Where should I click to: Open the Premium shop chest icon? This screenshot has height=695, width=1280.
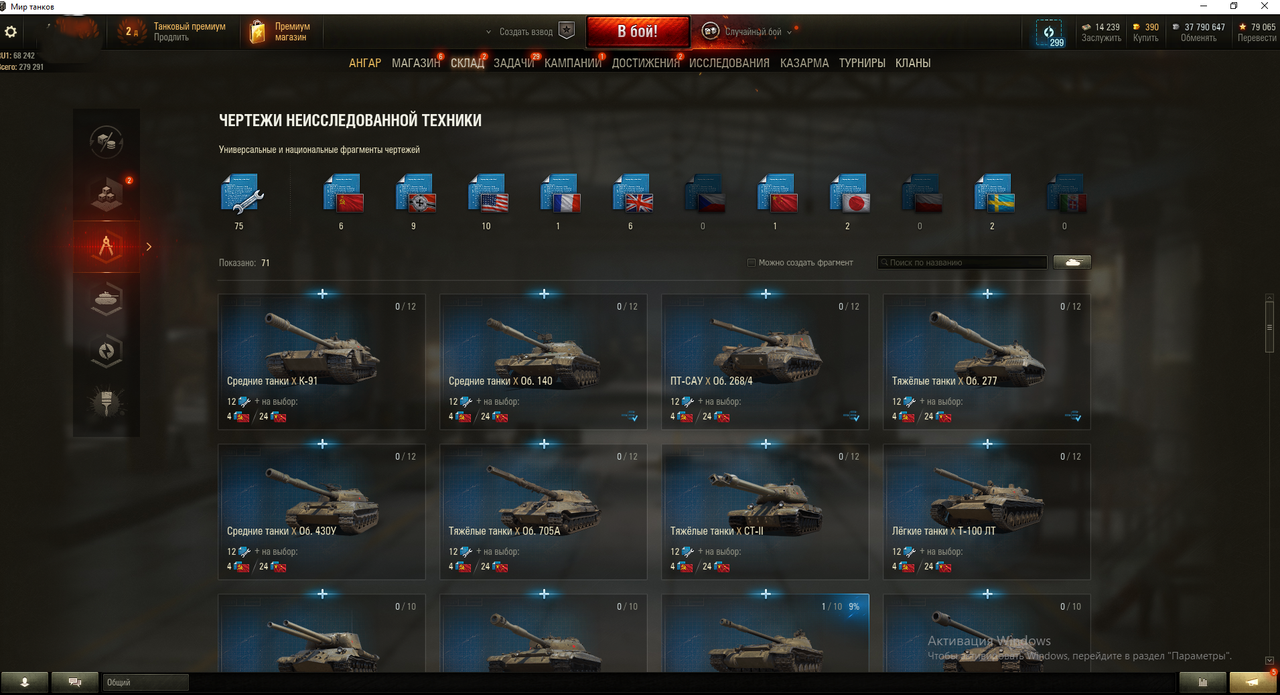(257, 32)
